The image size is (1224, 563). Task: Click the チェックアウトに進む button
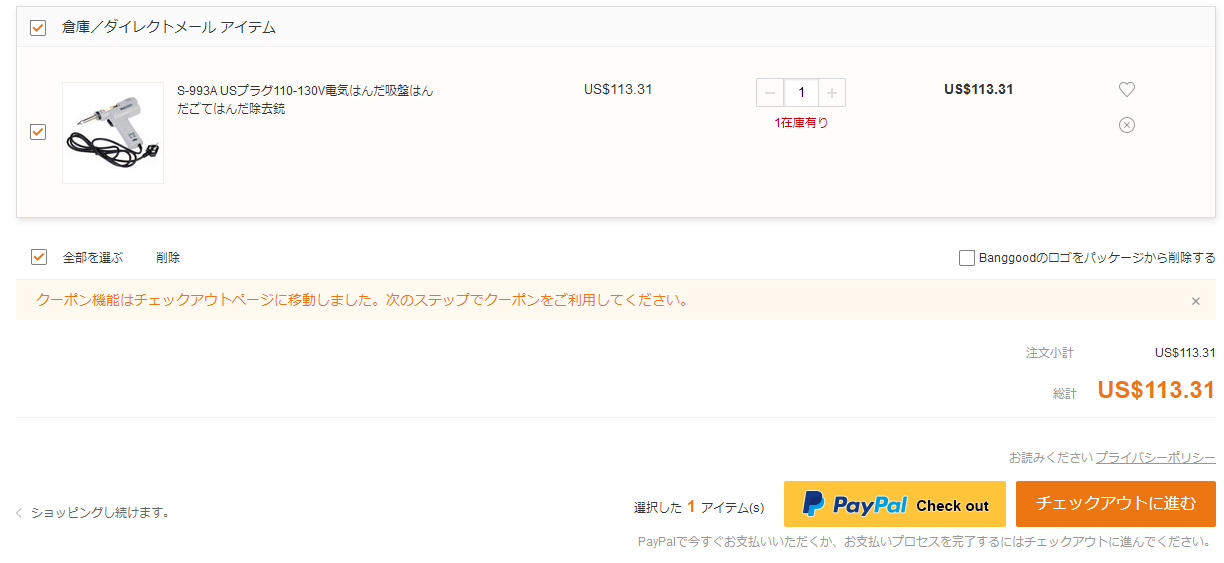pyautogui.click(x=1116, y=504)
